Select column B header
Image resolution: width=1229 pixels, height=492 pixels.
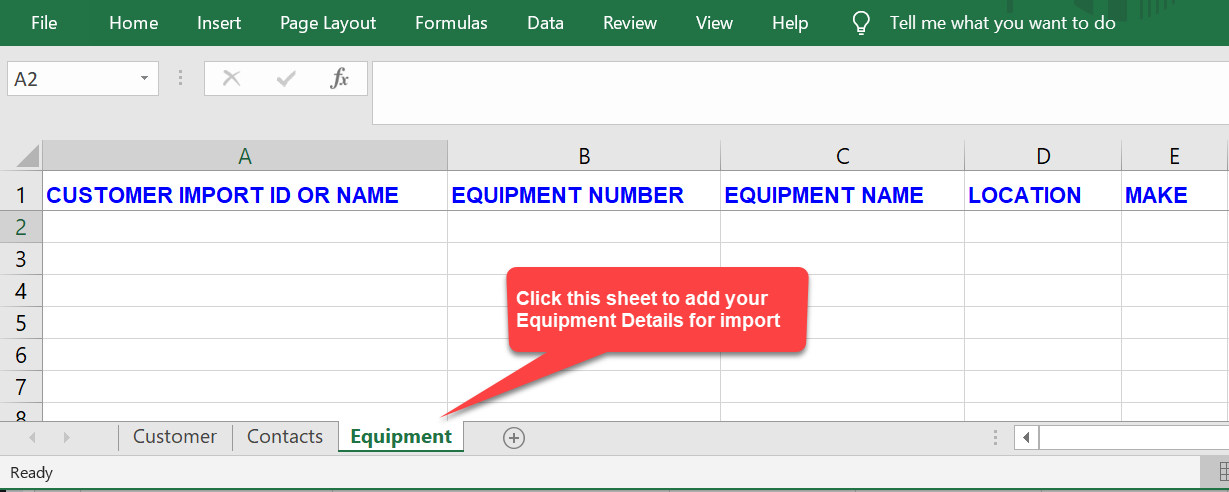pos(584,155)
